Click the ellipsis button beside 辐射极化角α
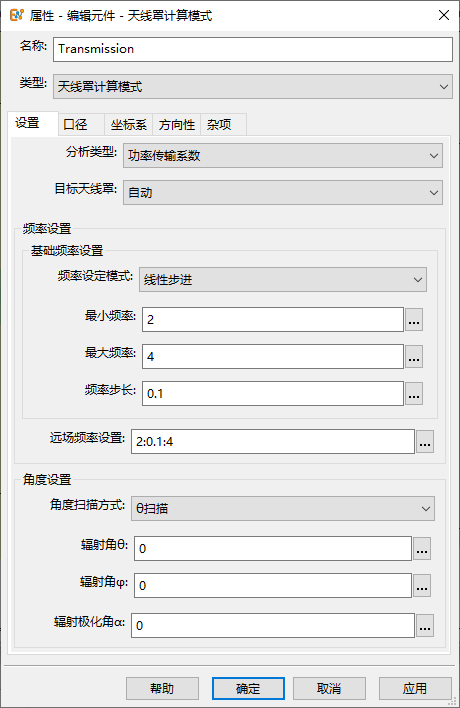Screen dimensions: 460x708 click(x=425, y=625)
